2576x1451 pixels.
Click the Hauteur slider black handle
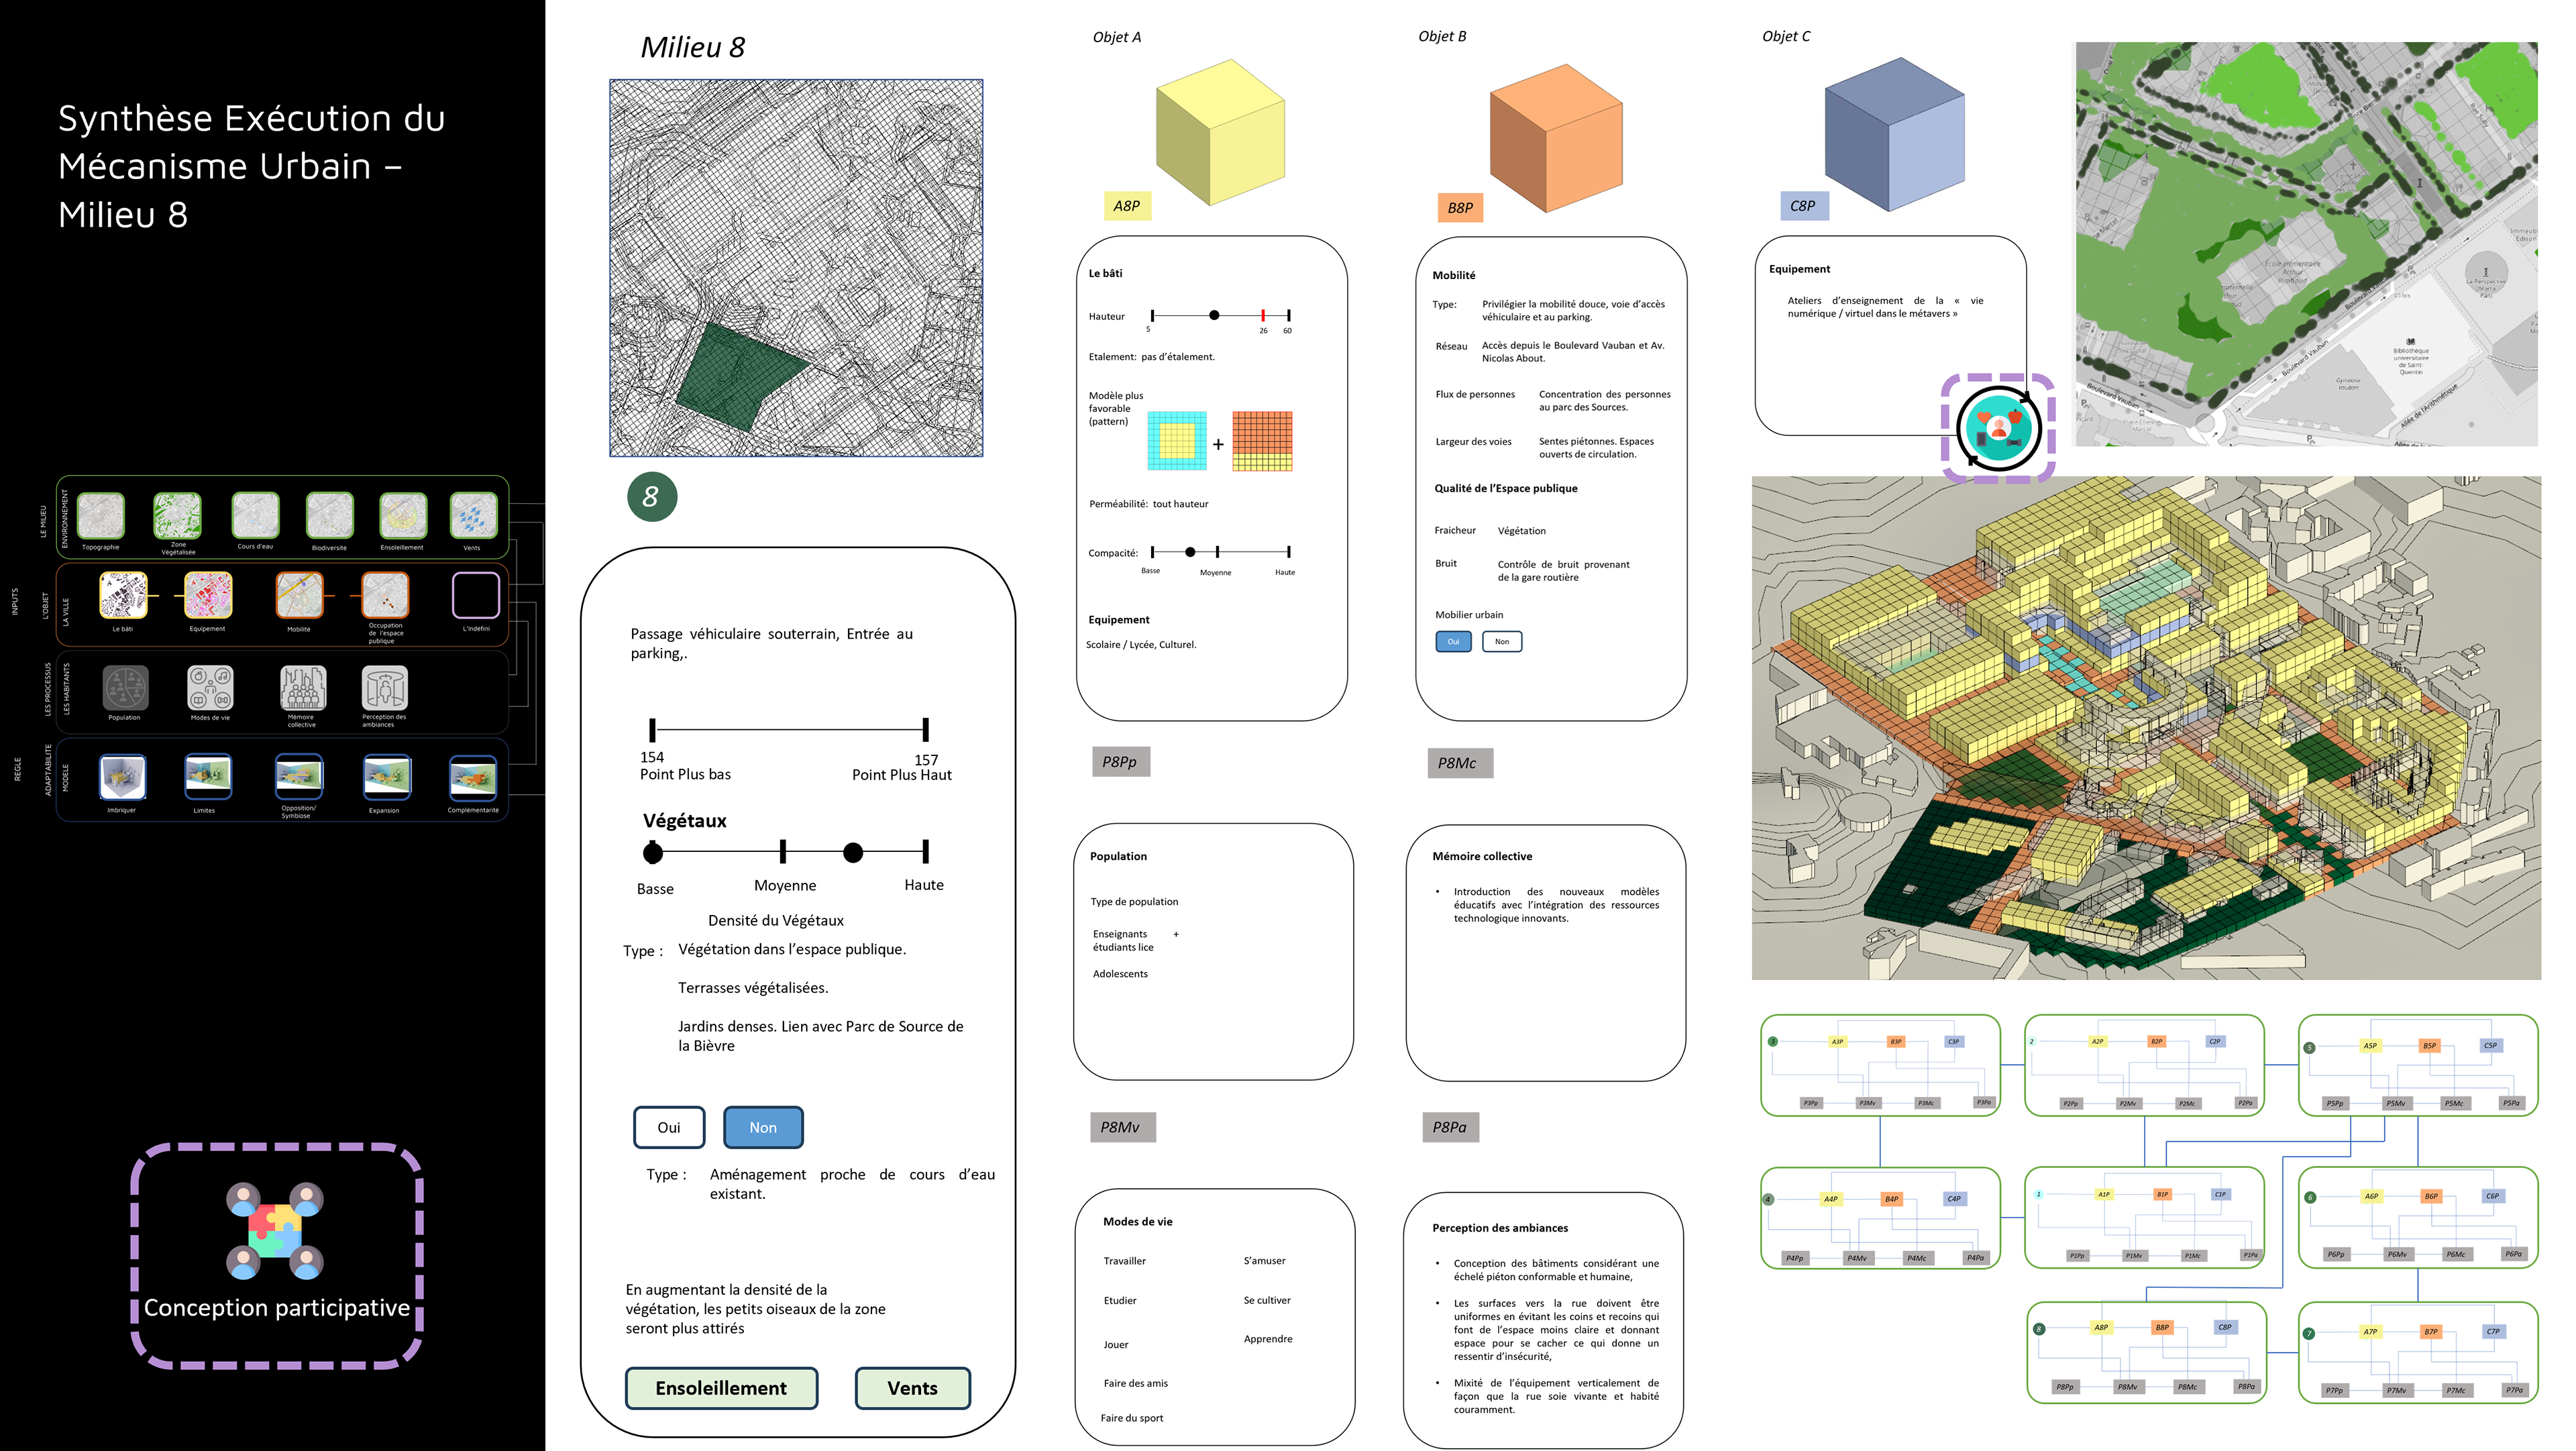point(1214,315)
